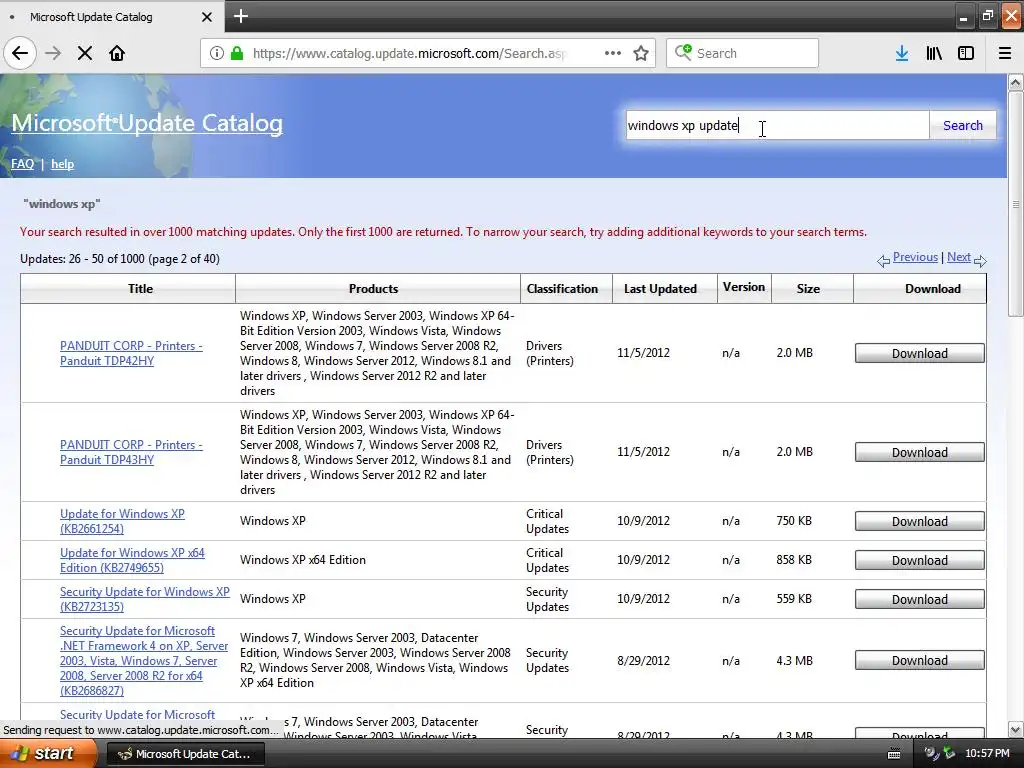Download the Panduit TDP43HY driver
The image size is (1024, 768).
tap(920, 452)
